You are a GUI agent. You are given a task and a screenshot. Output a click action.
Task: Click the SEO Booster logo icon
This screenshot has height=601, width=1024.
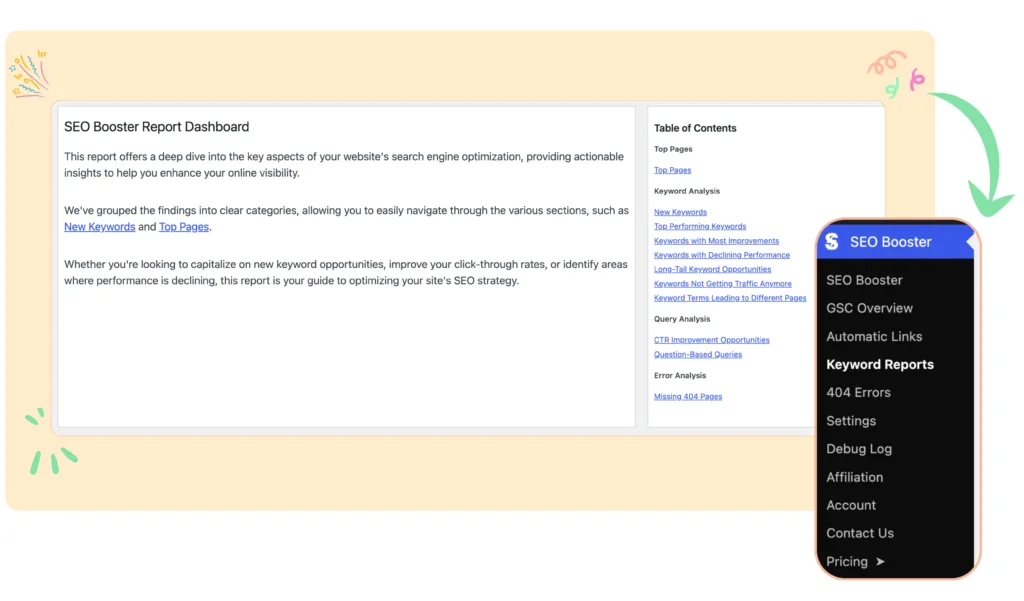click(x=831, y=242)
